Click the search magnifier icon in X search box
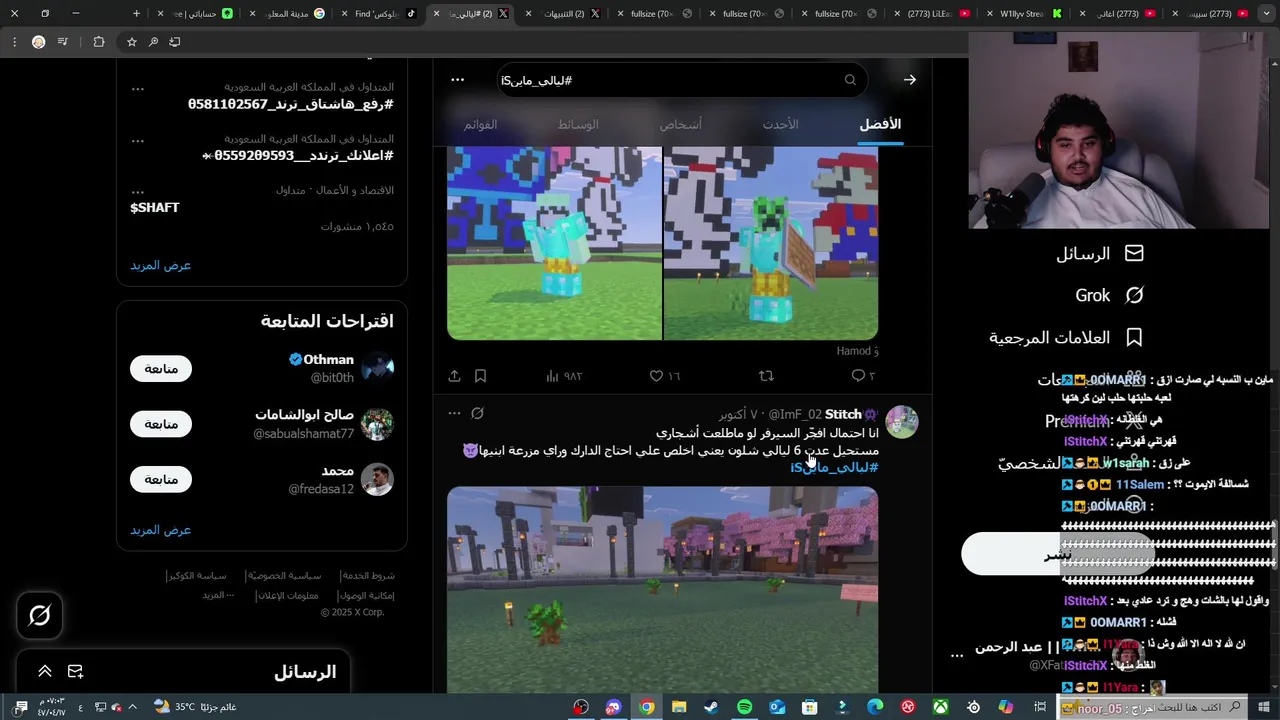Screen dimensions: 1280x720 coord(850,80)
